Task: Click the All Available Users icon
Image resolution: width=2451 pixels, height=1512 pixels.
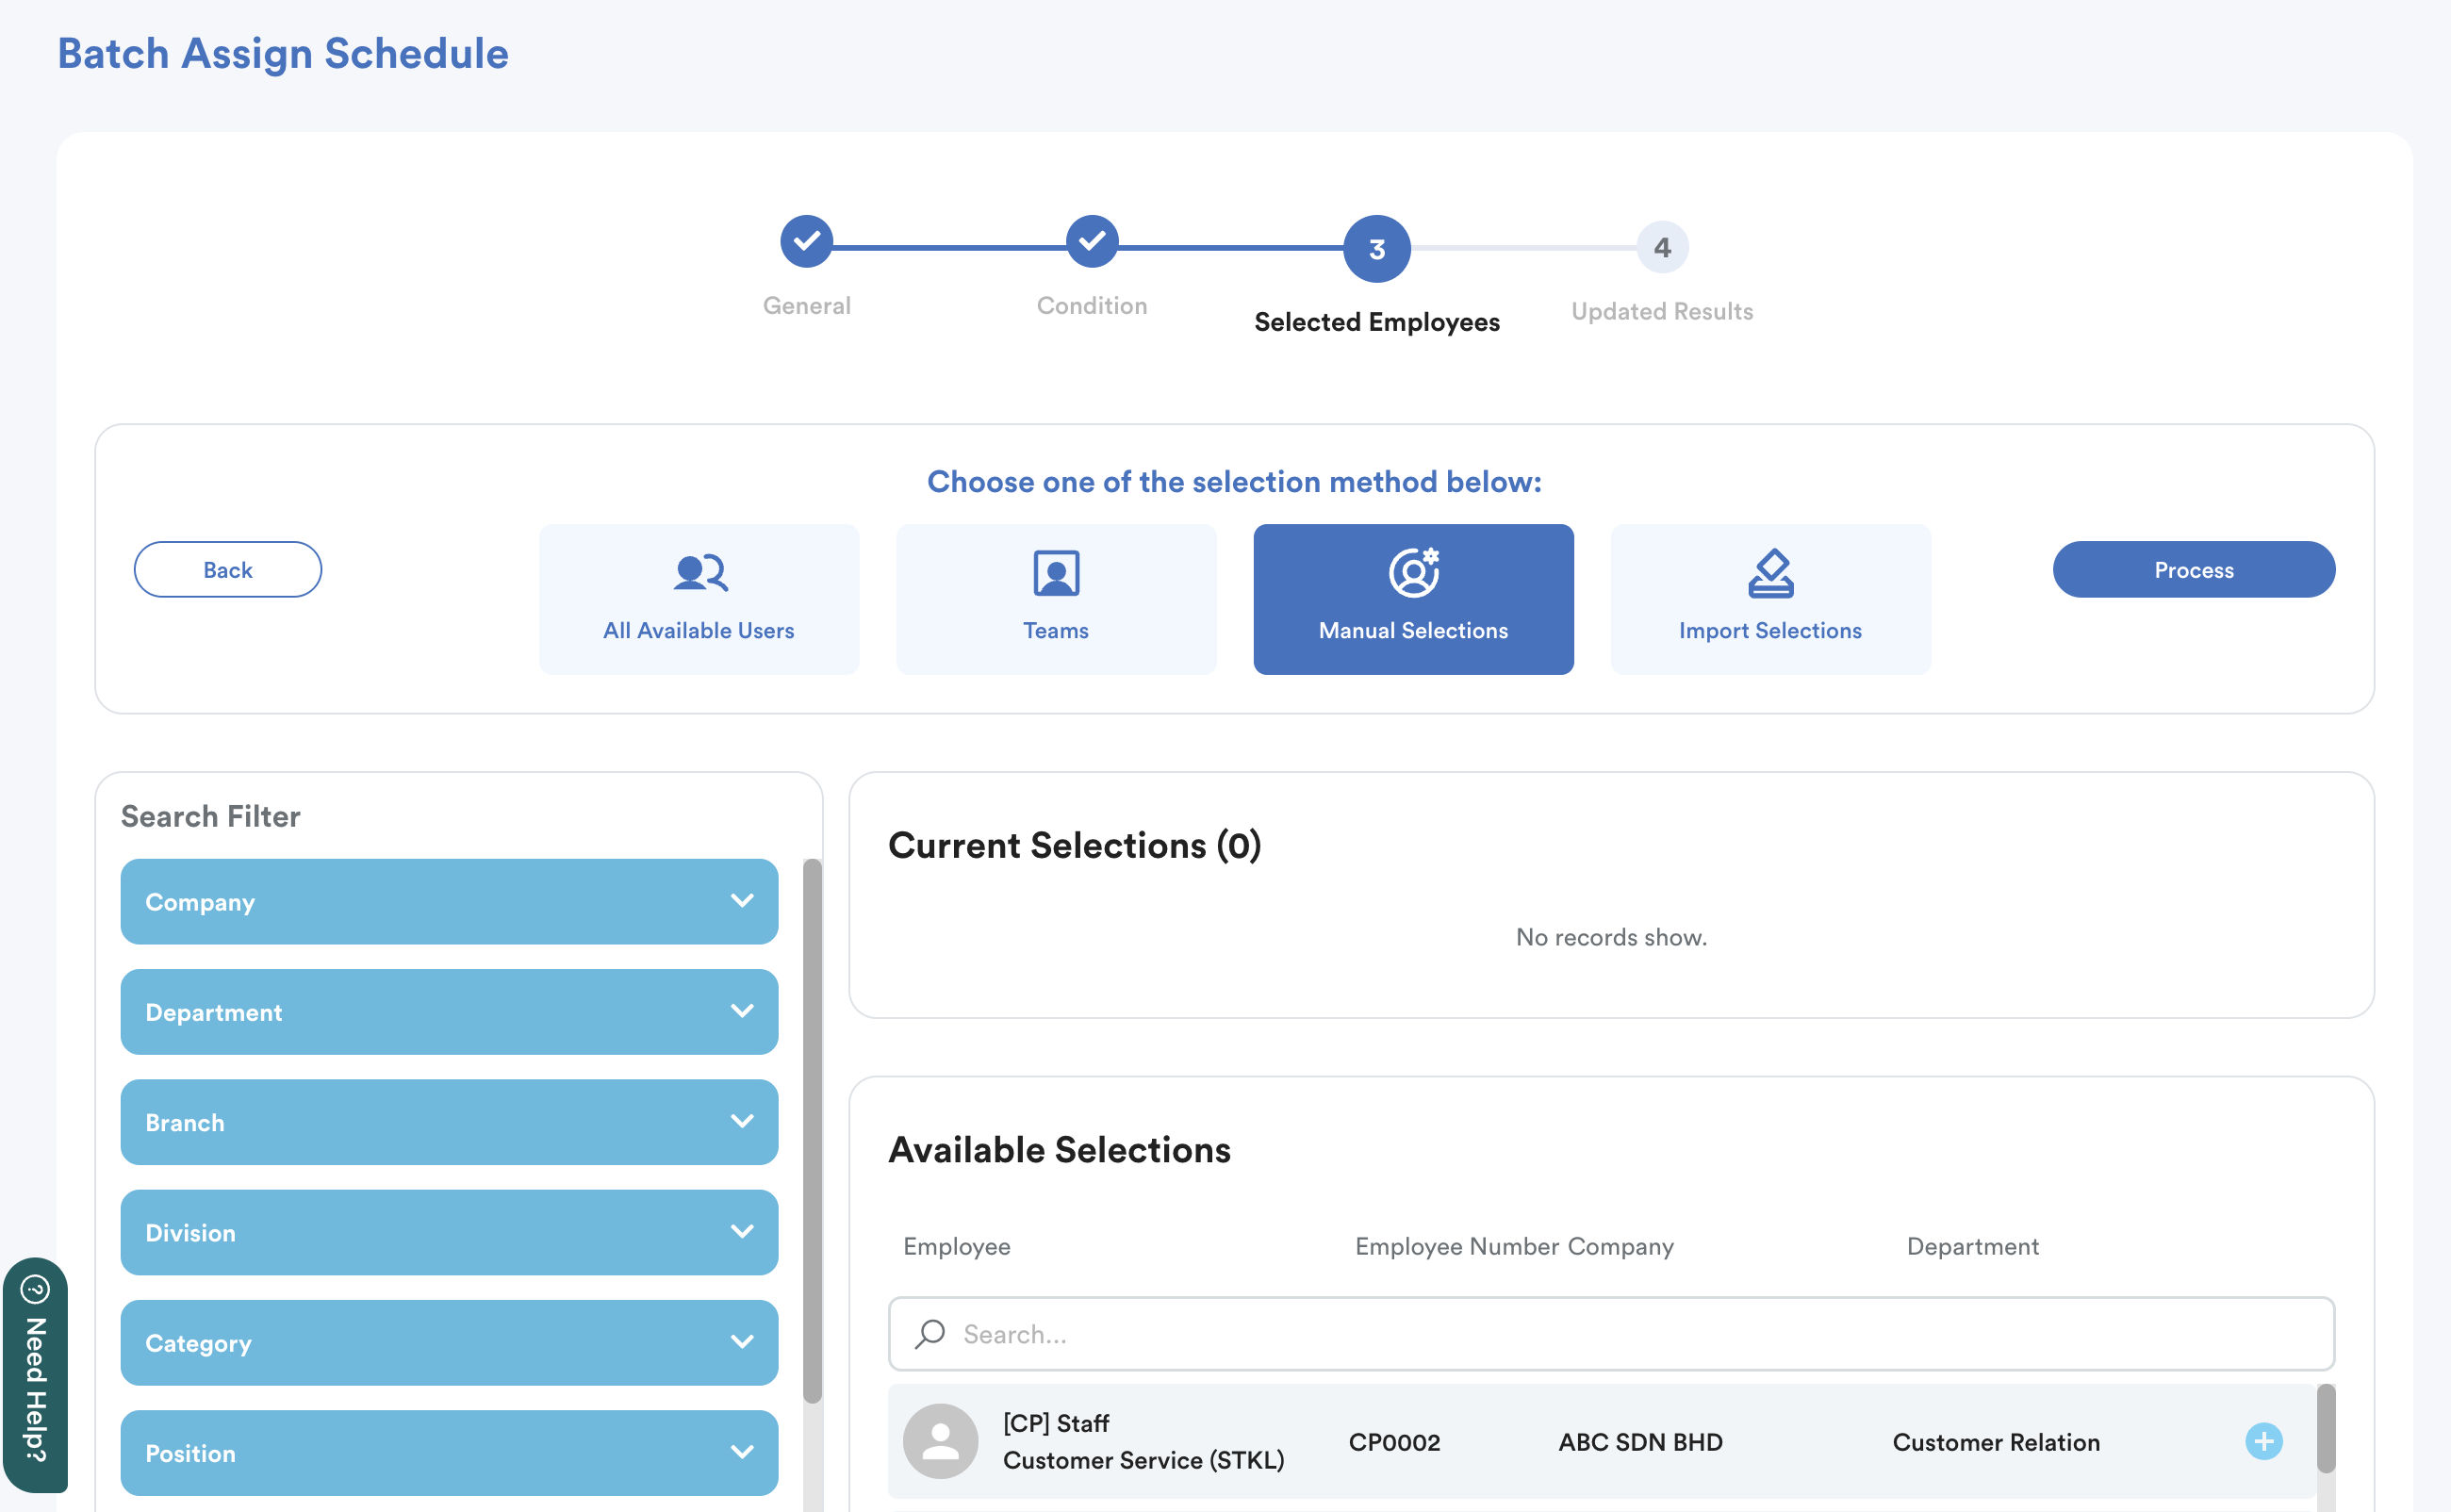Action: click(x=699, y=573)
